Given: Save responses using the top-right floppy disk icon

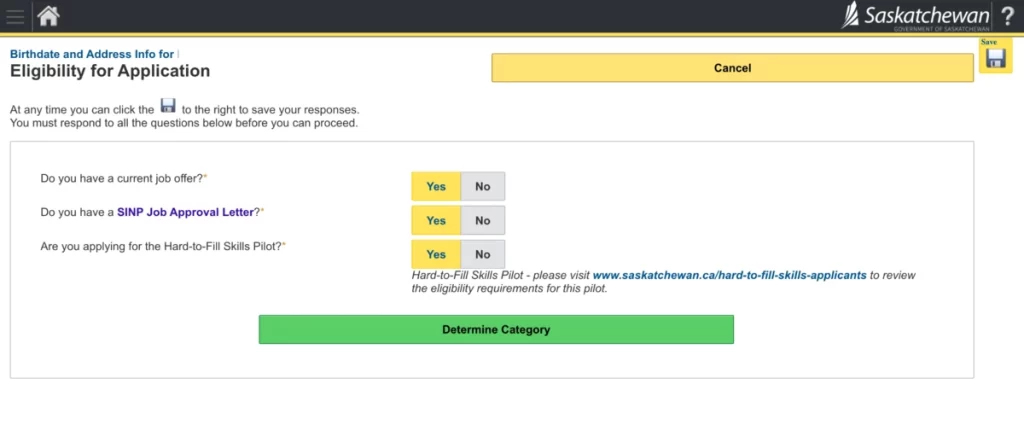Looking at the screenshot, I should tap(995, 59).
